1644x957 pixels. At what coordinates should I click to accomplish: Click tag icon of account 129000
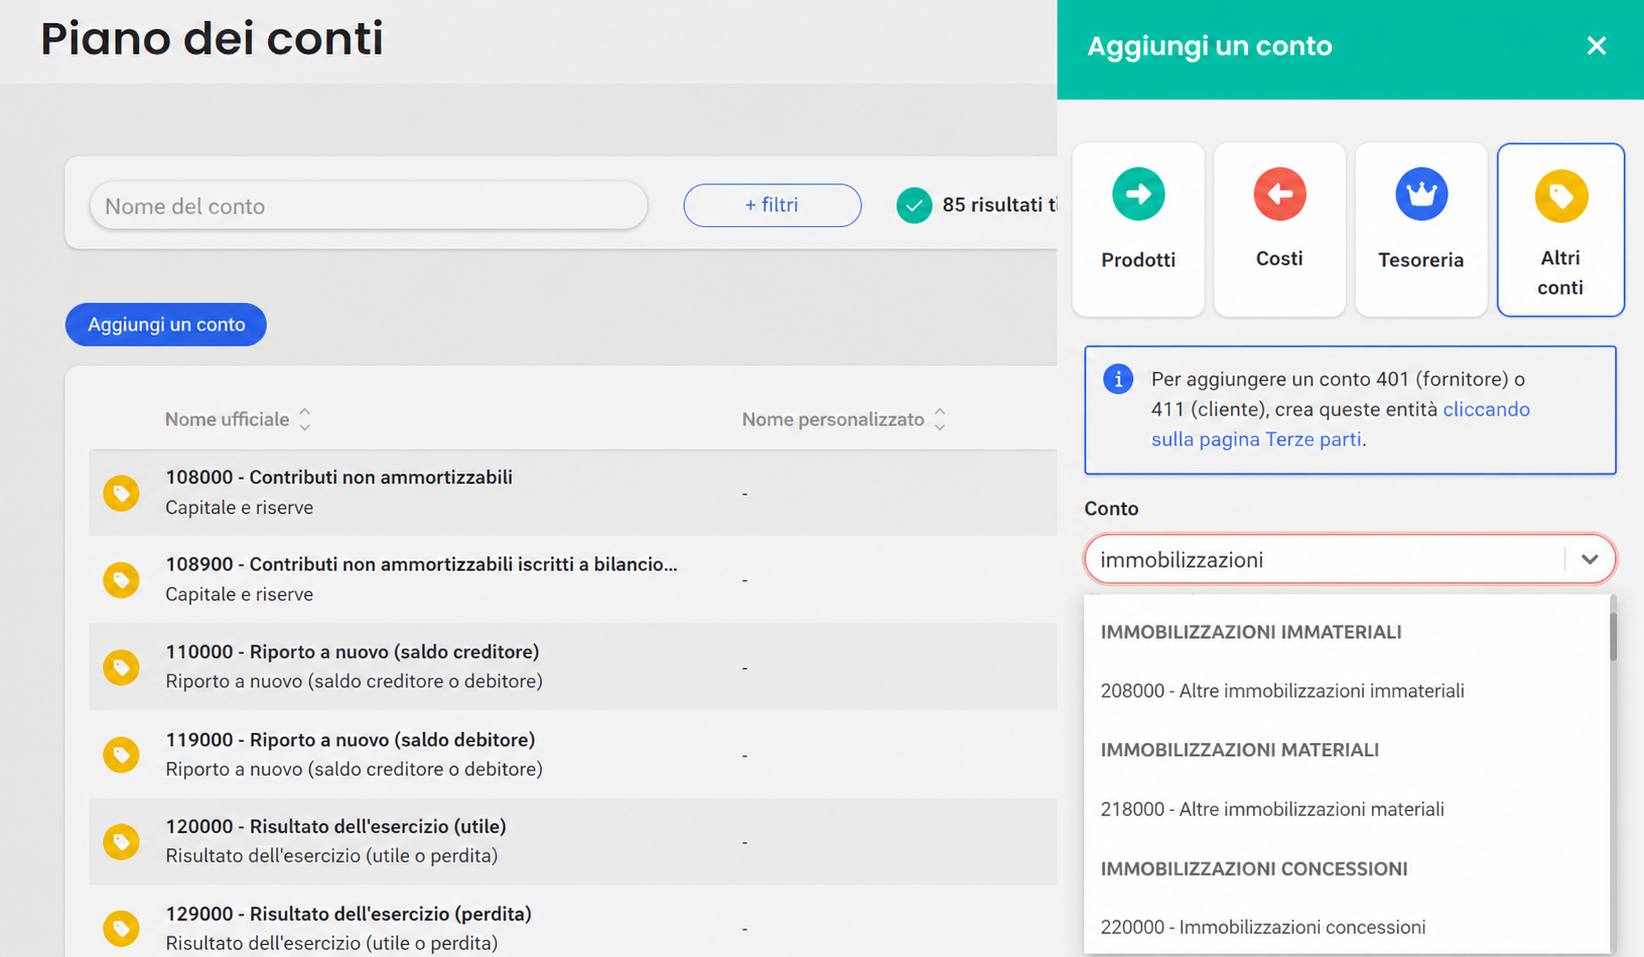click(121, 929)
